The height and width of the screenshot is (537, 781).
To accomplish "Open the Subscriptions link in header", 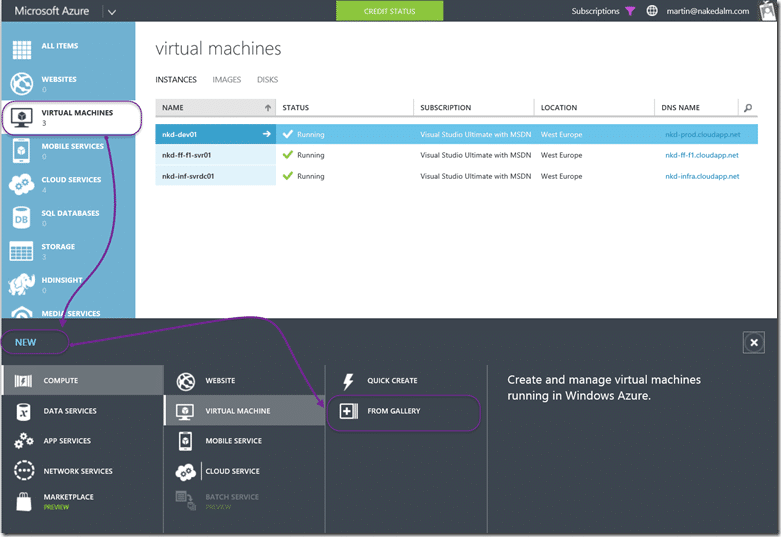I will point(595,11).
